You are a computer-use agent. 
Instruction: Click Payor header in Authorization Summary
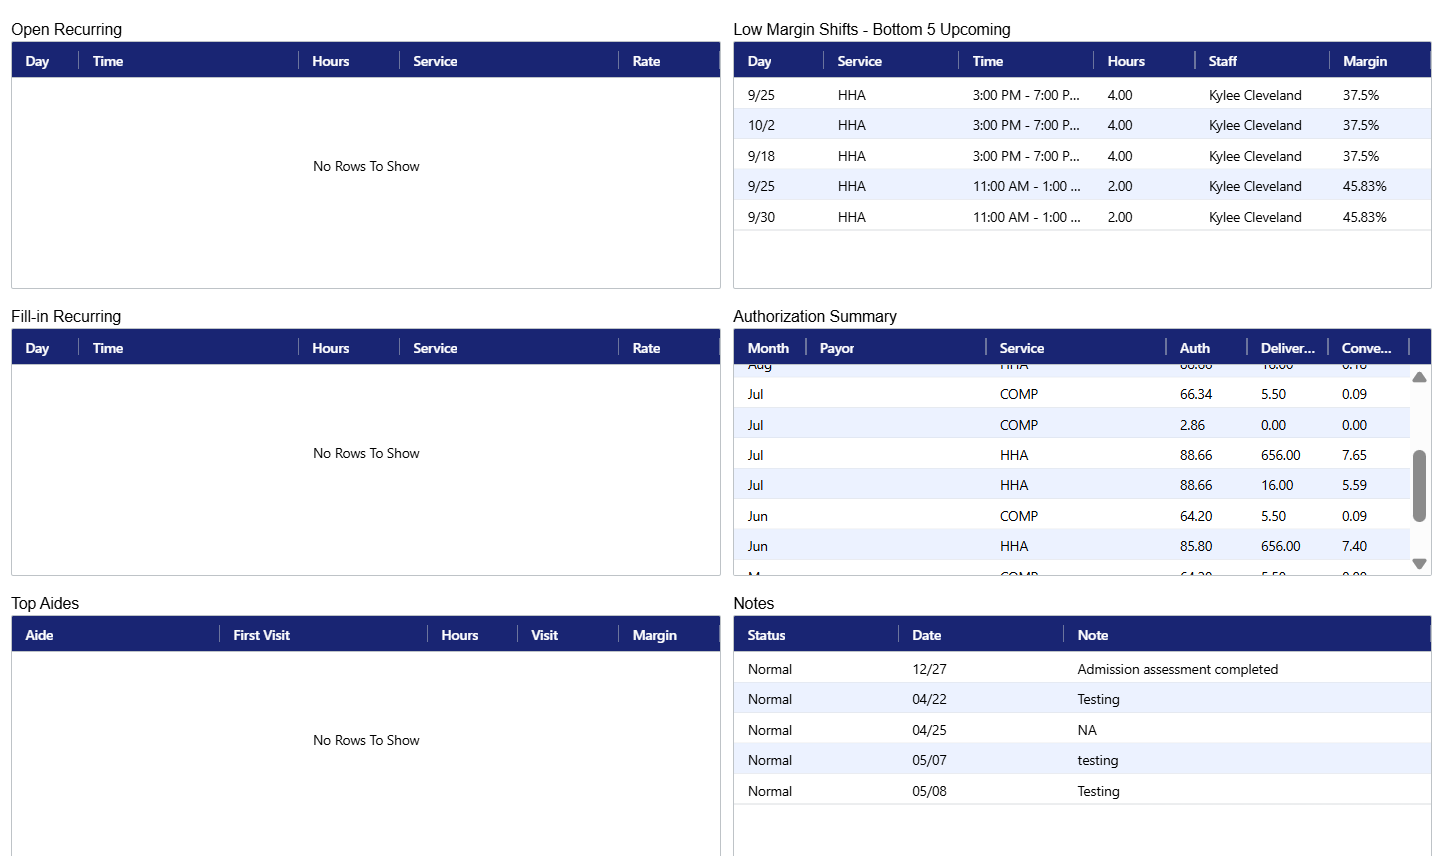(x=837, y=348)
